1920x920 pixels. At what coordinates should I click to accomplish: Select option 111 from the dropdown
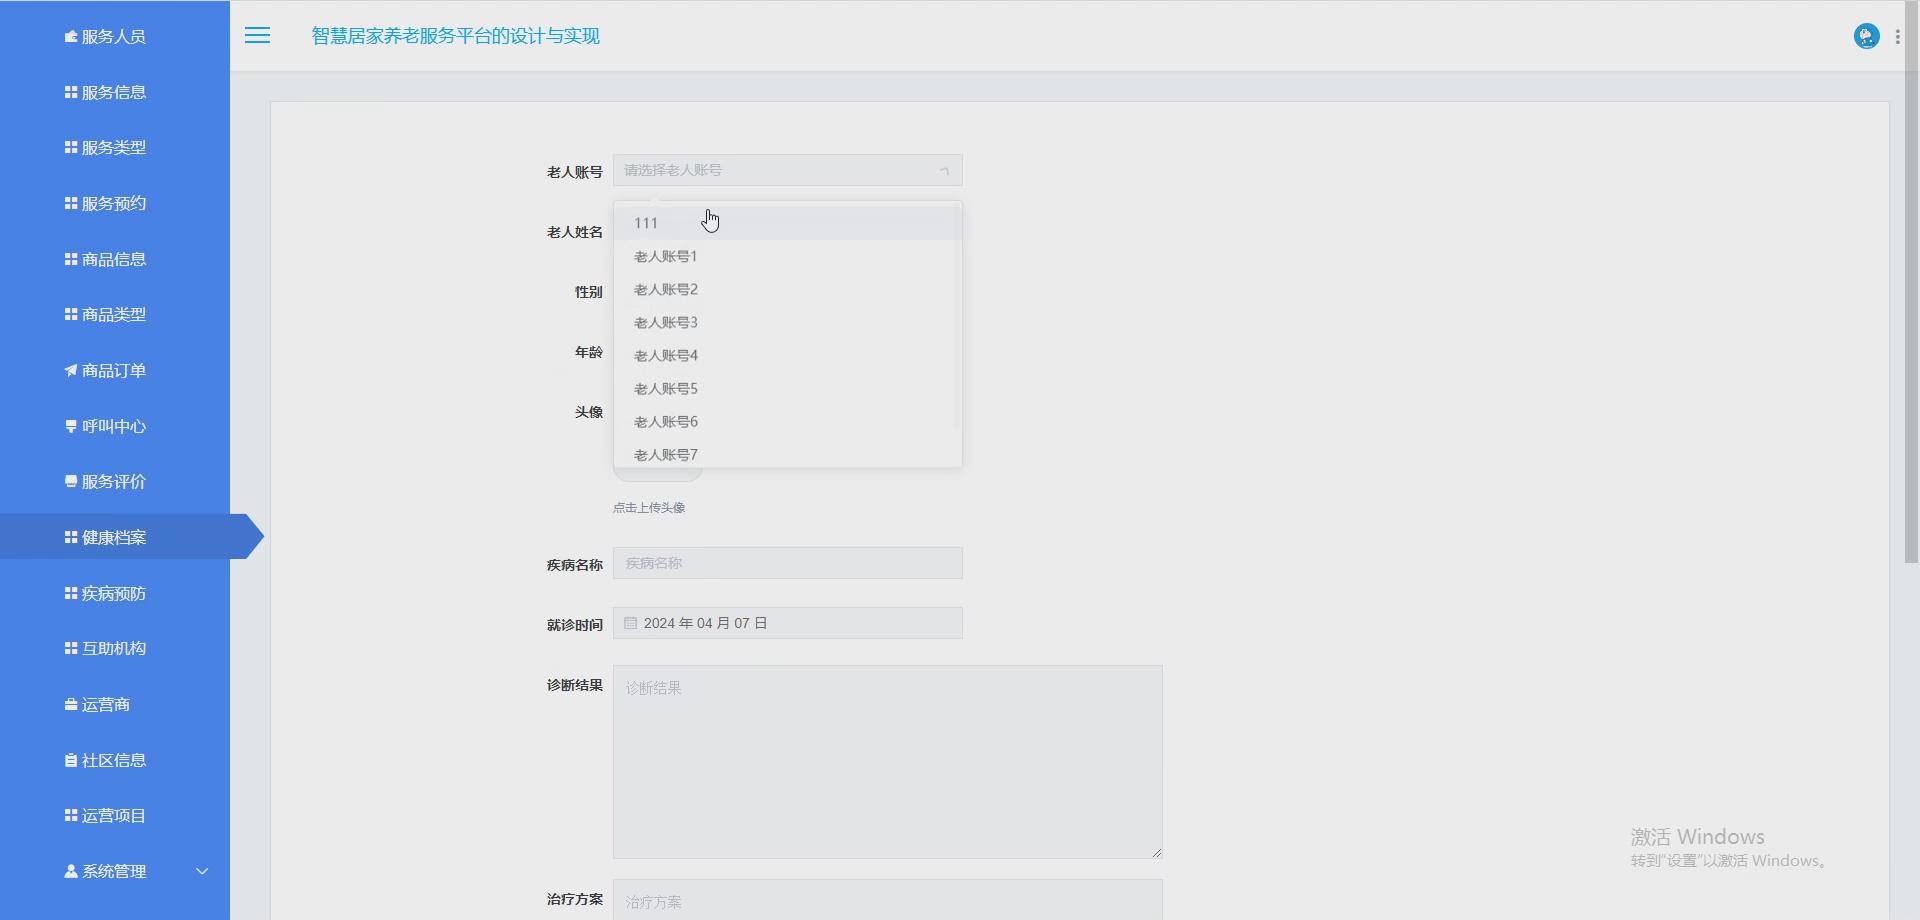[788, 223]
